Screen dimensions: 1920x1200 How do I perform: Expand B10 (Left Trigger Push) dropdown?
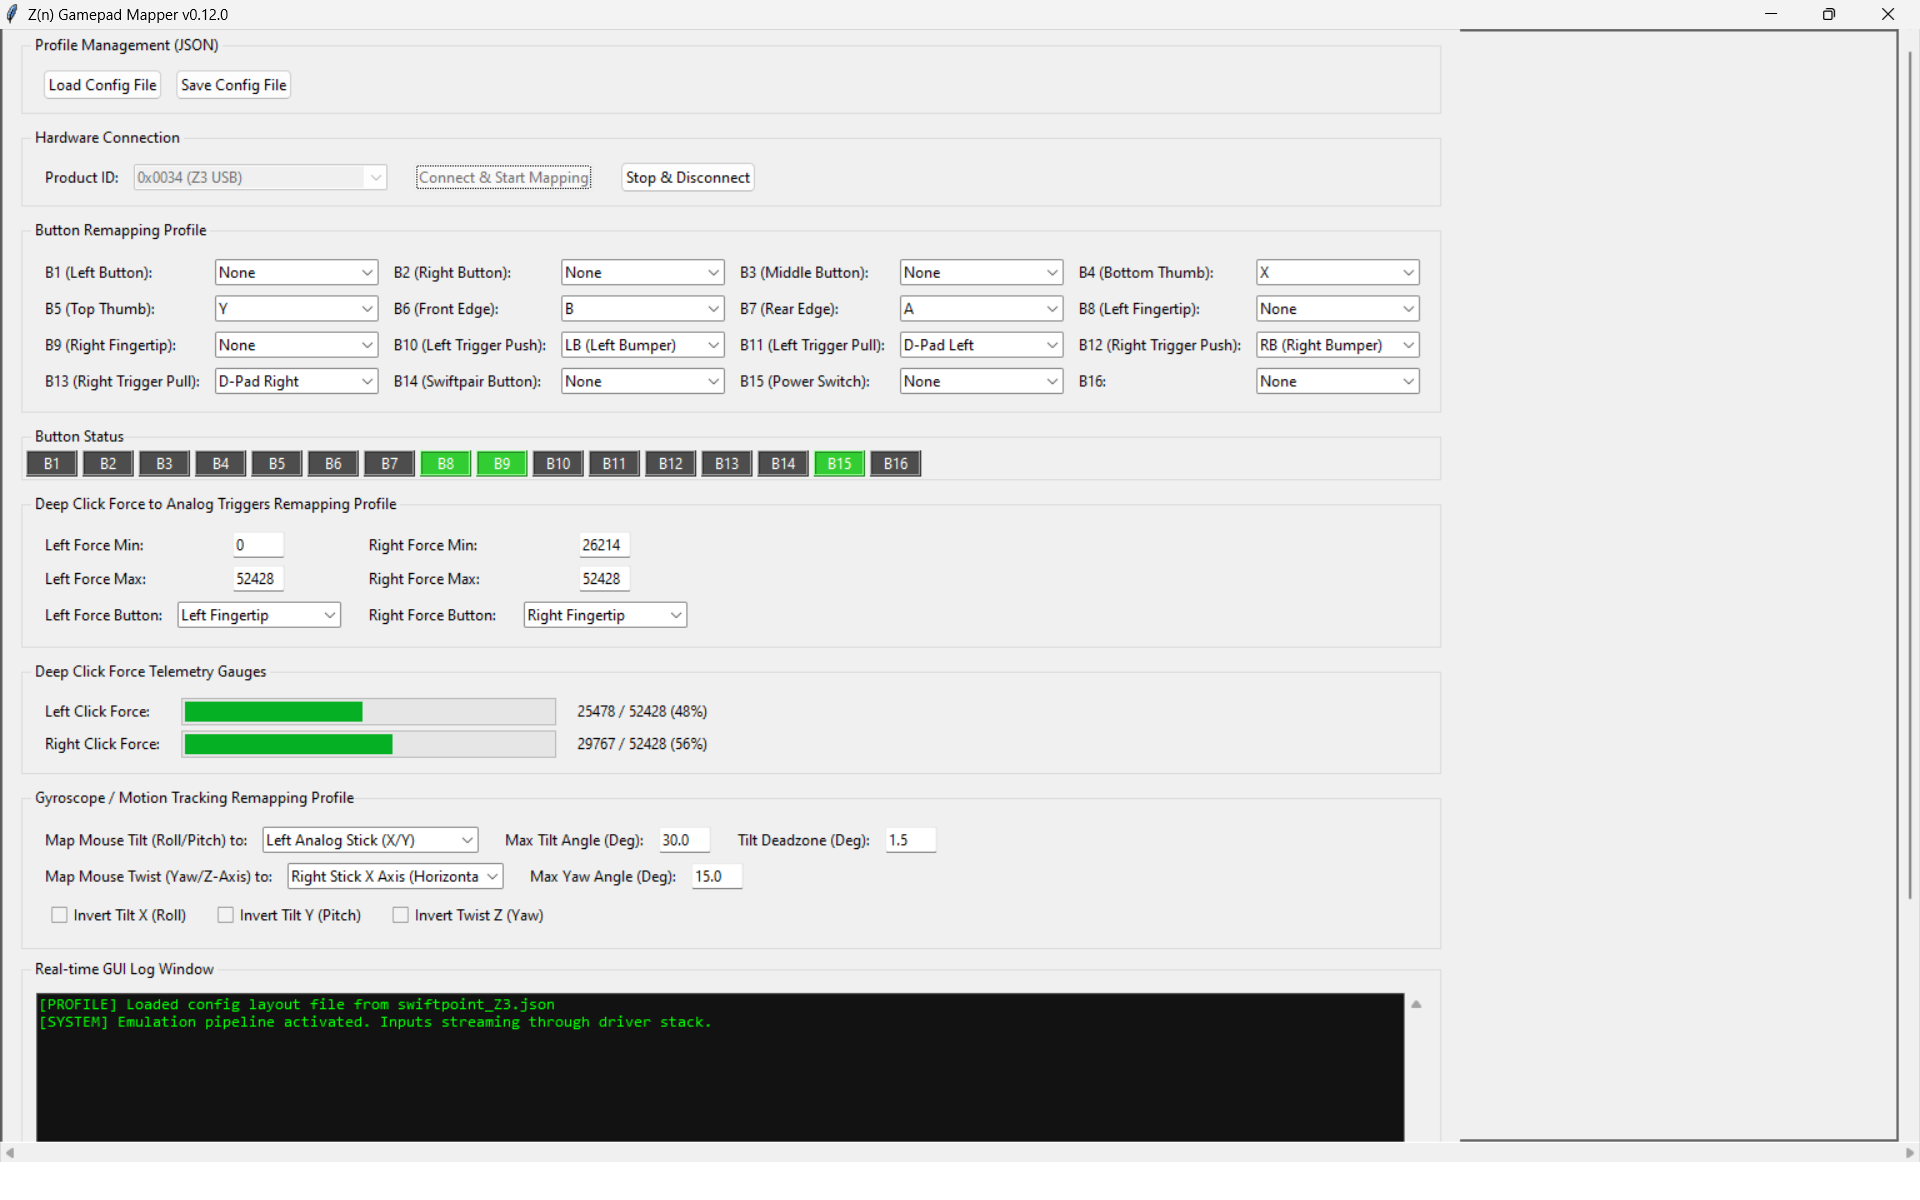tap(642, 345)
